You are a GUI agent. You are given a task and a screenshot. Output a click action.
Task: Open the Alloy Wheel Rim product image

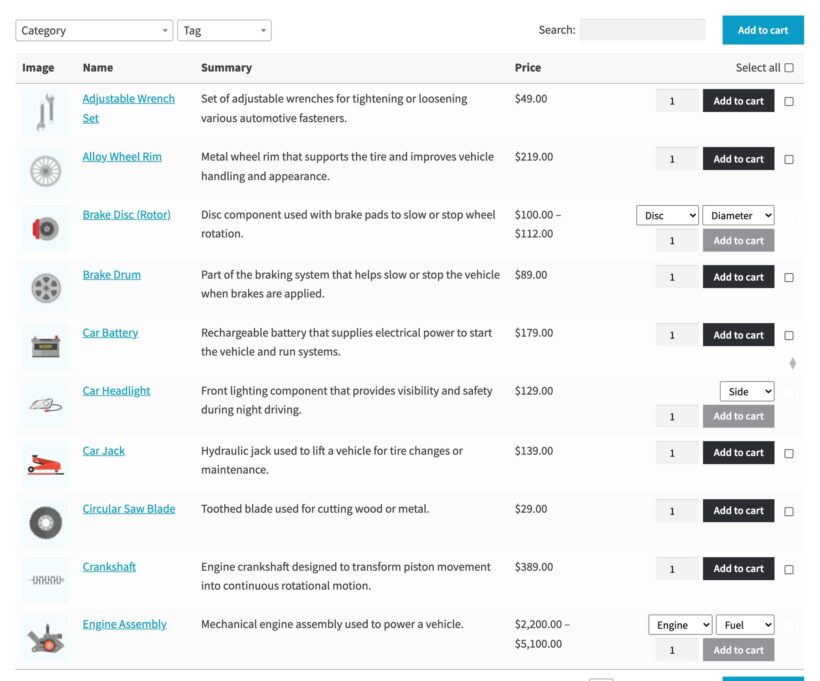45,171
